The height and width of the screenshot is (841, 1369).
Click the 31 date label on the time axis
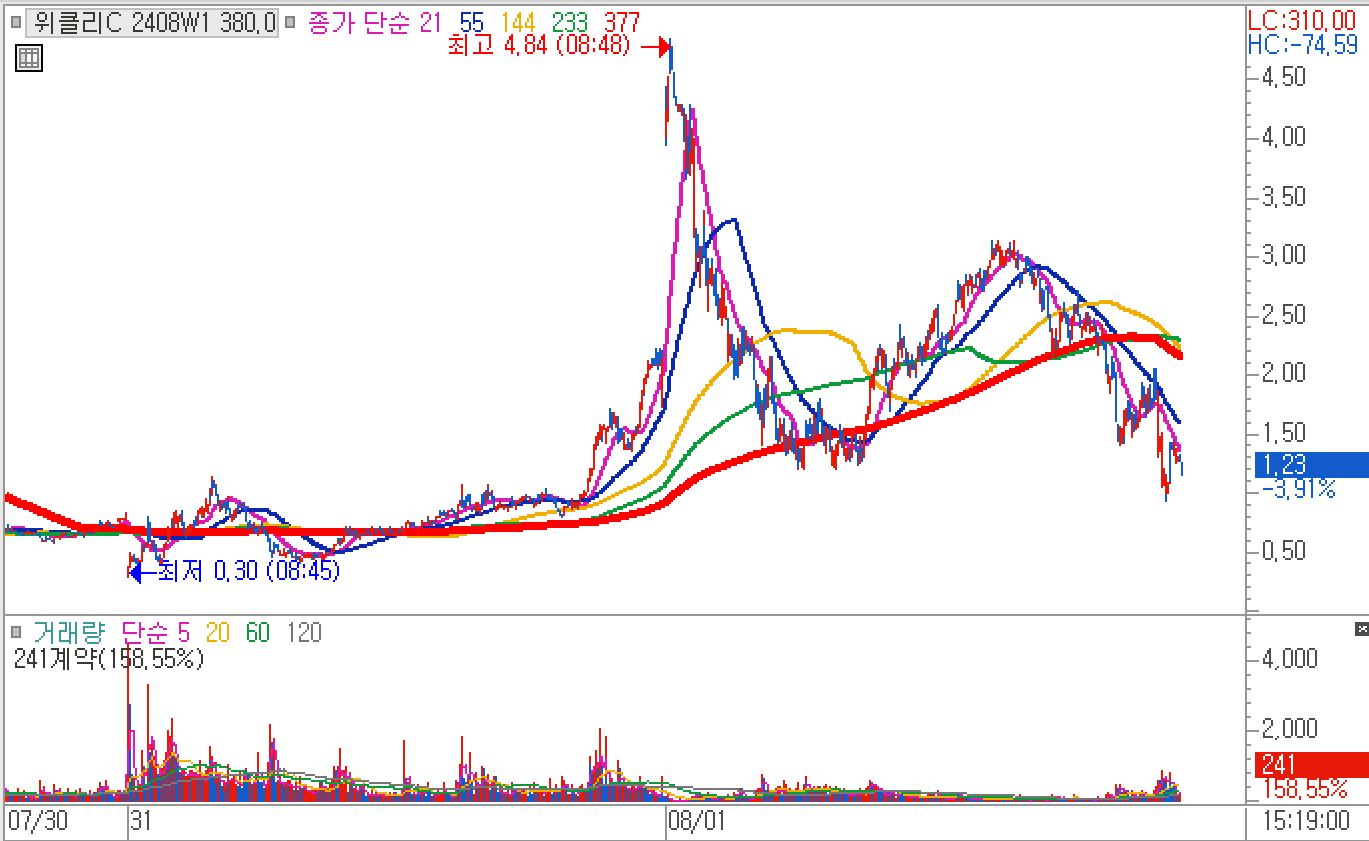(141, 822)
